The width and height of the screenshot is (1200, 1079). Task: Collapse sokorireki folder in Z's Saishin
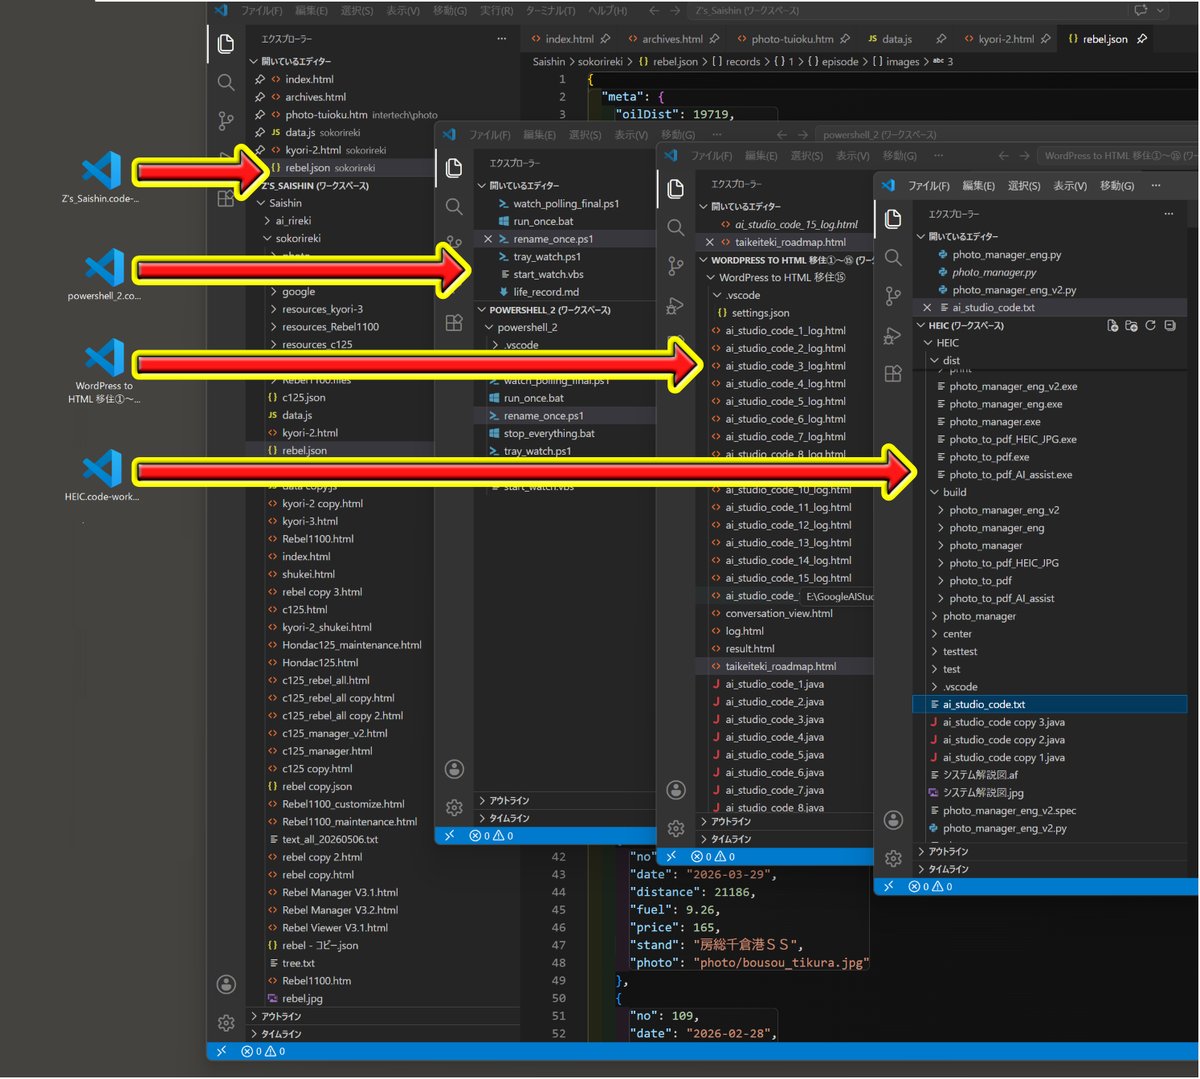pyautogui.click(x=267, y=239)
